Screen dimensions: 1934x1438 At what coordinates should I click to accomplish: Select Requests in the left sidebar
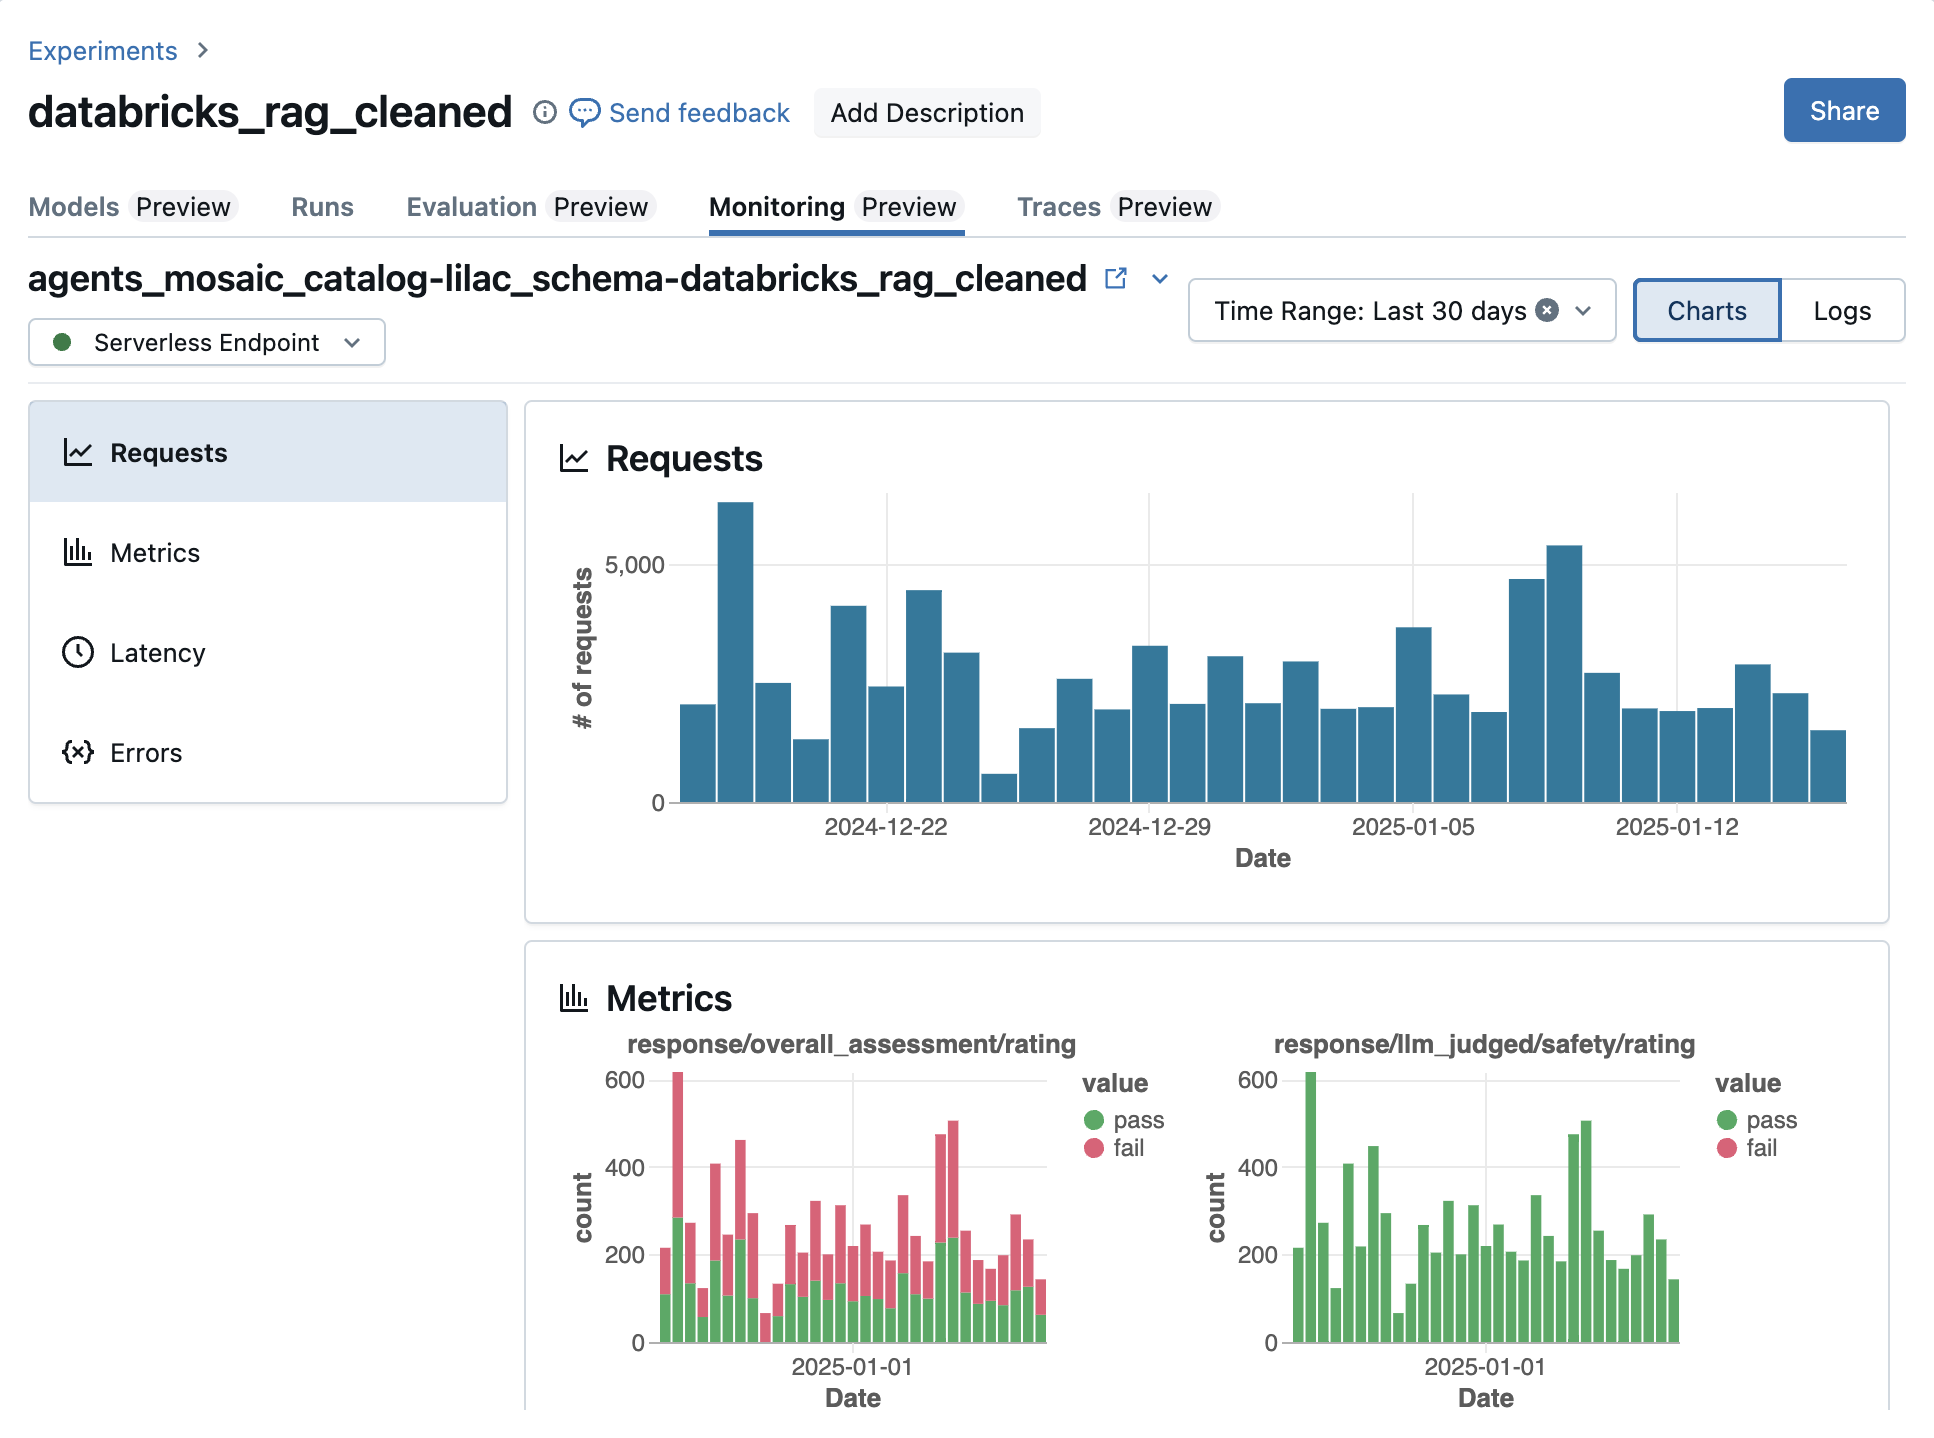click(x=268, y=452)
